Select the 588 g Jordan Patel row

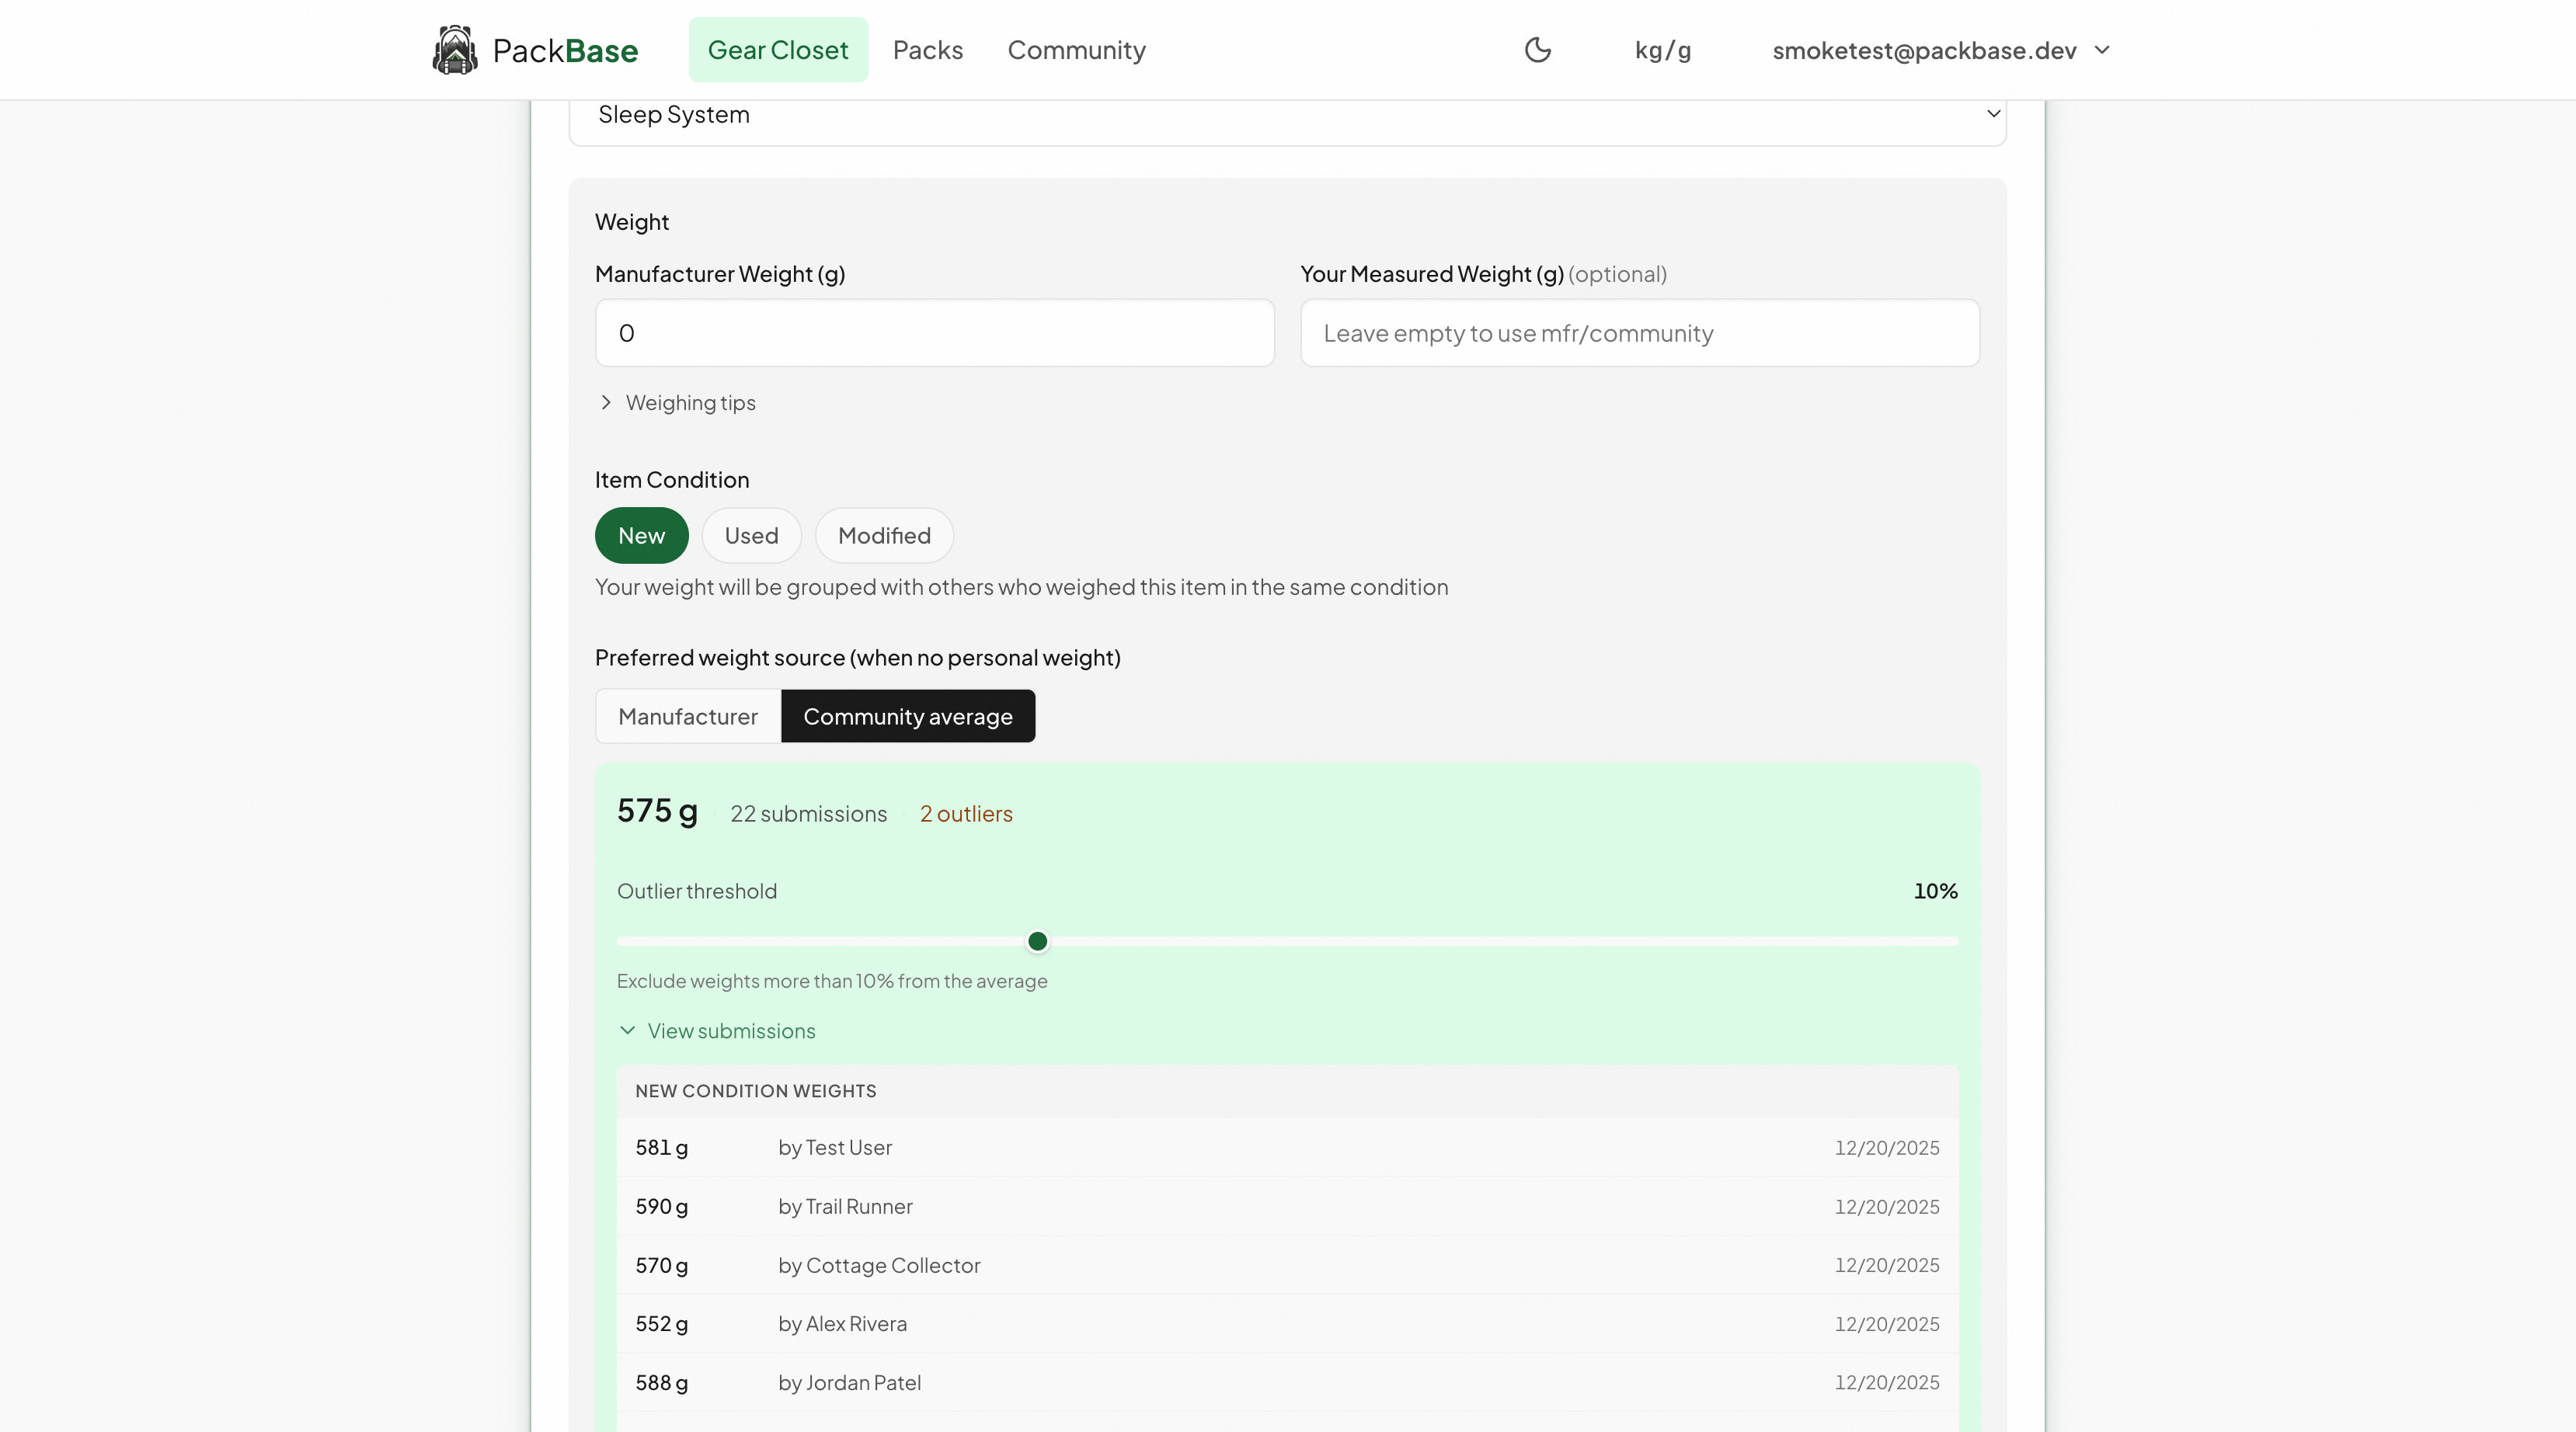pyautogui.click(x=1287, y=1383)
